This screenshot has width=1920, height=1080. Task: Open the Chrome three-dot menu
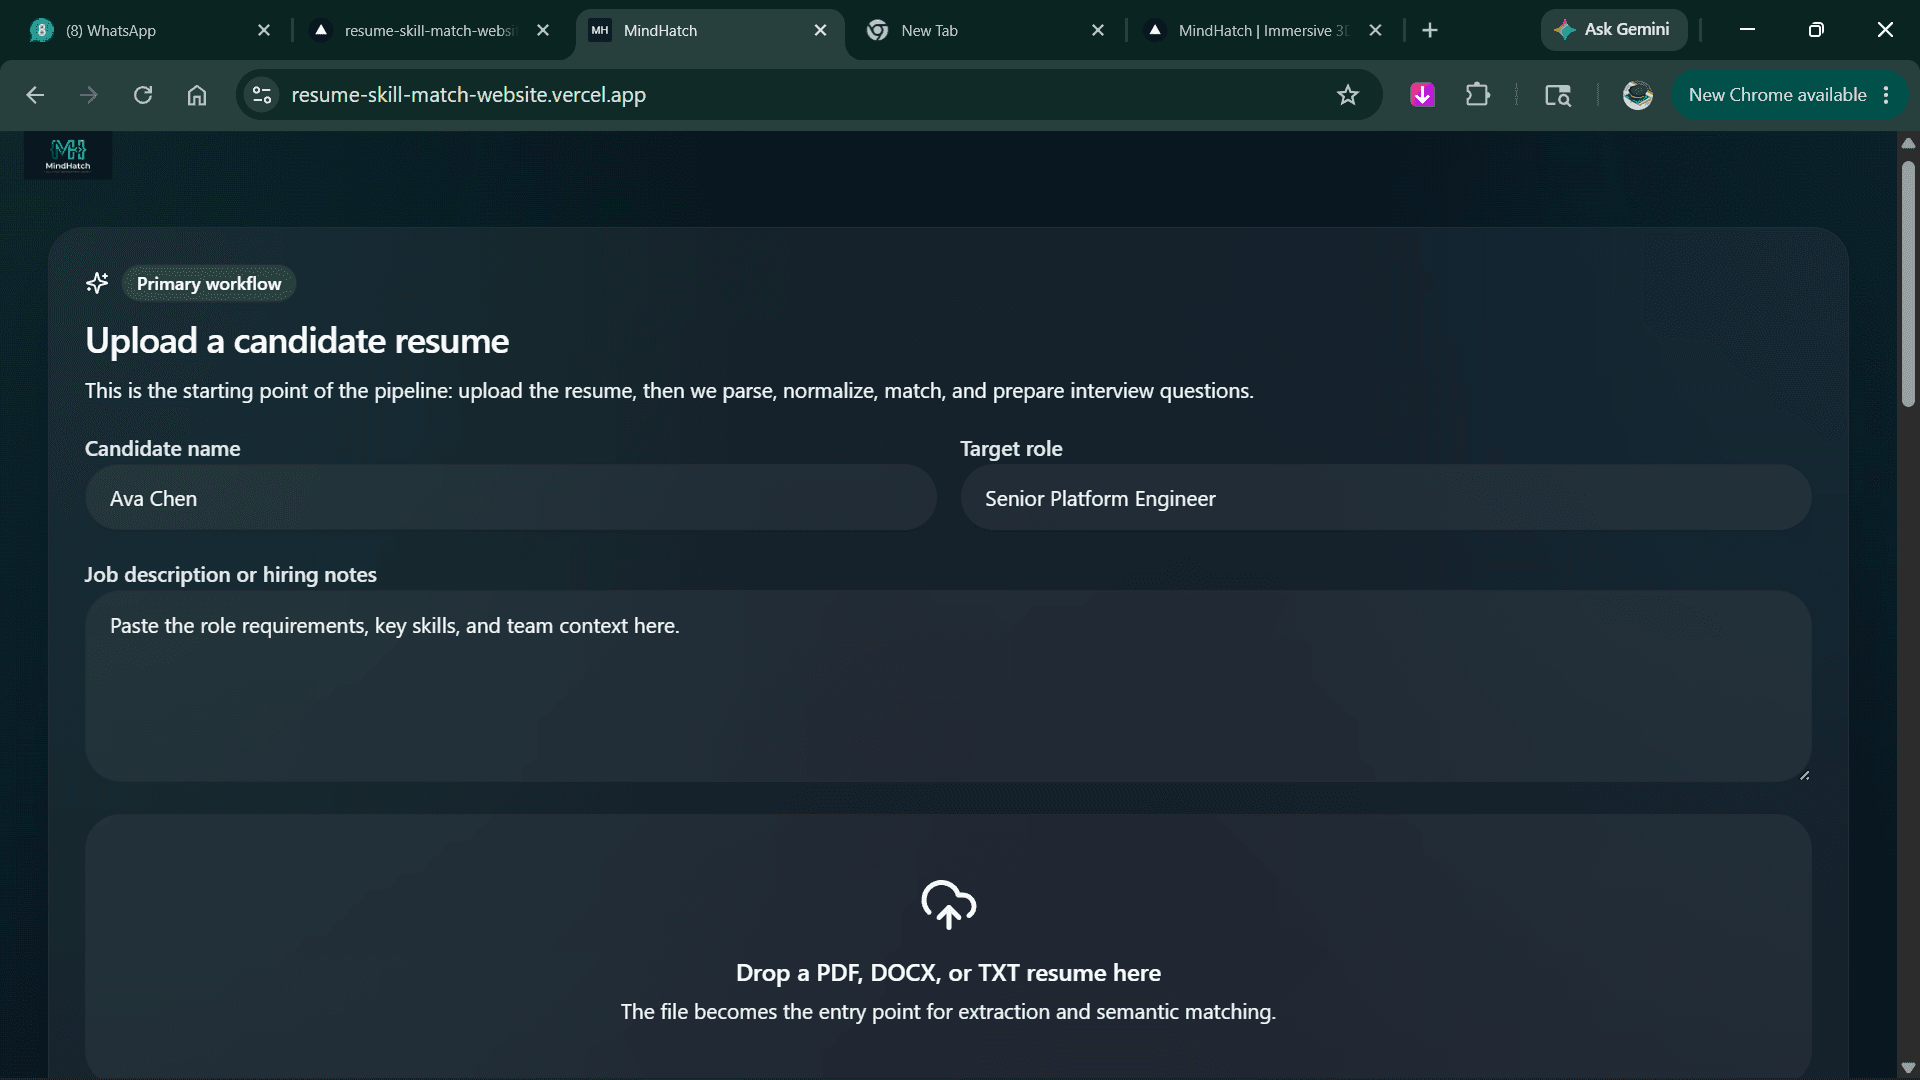click(x=1886, y=95)
